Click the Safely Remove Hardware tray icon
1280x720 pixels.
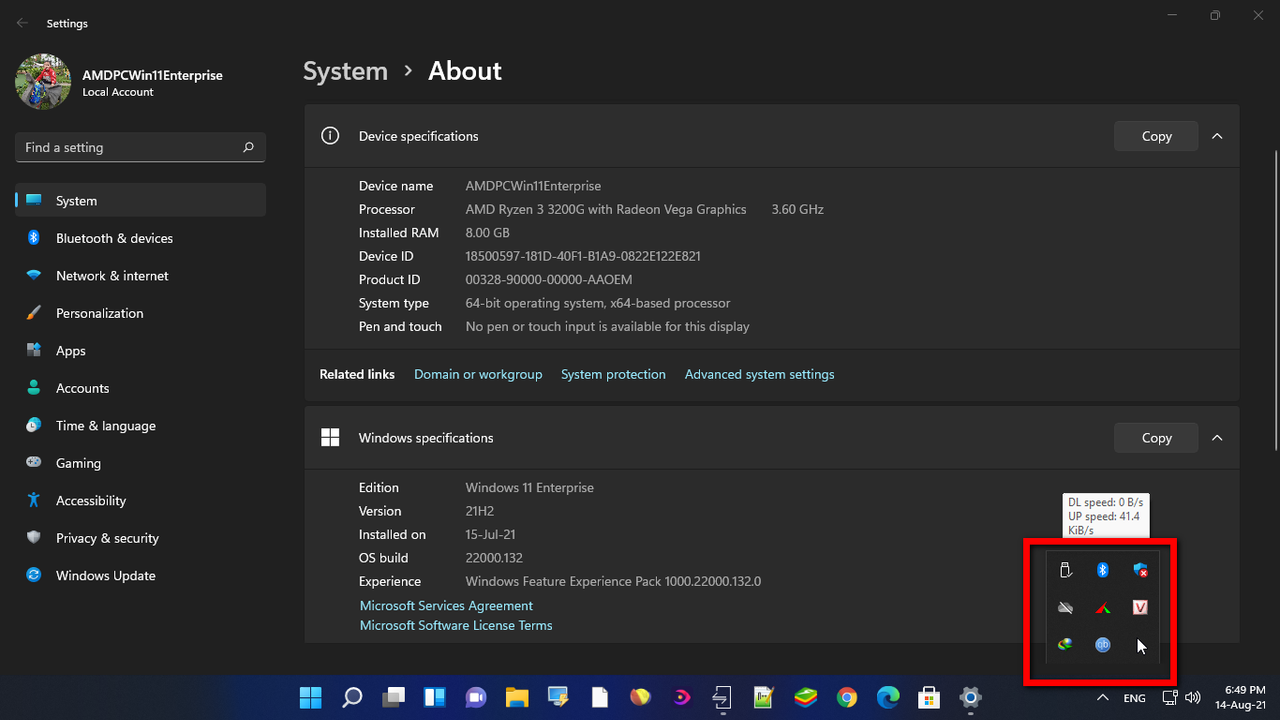click(1065, 570)
